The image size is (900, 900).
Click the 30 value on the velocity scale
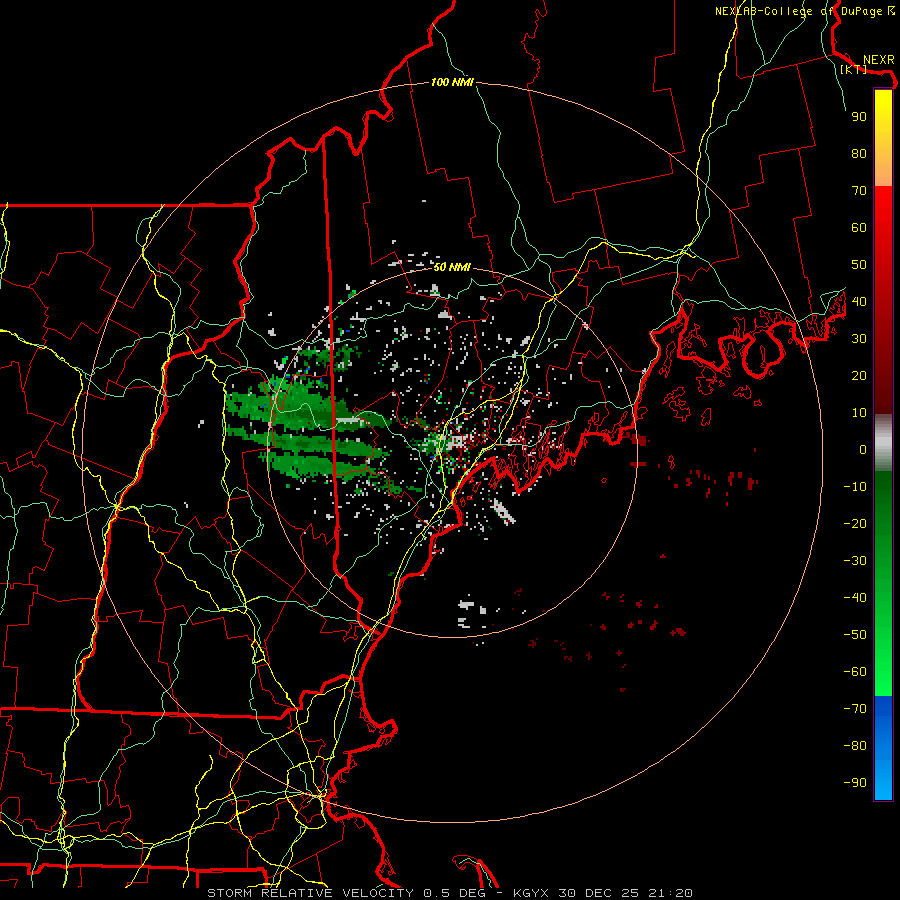(x=859, y=339)
